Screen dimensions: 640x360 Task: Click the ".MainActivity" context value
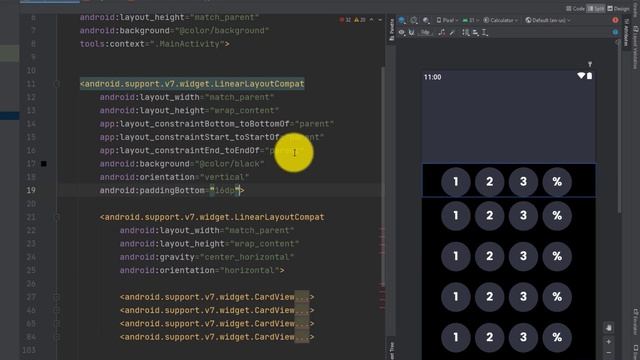[x=188, y=44]
